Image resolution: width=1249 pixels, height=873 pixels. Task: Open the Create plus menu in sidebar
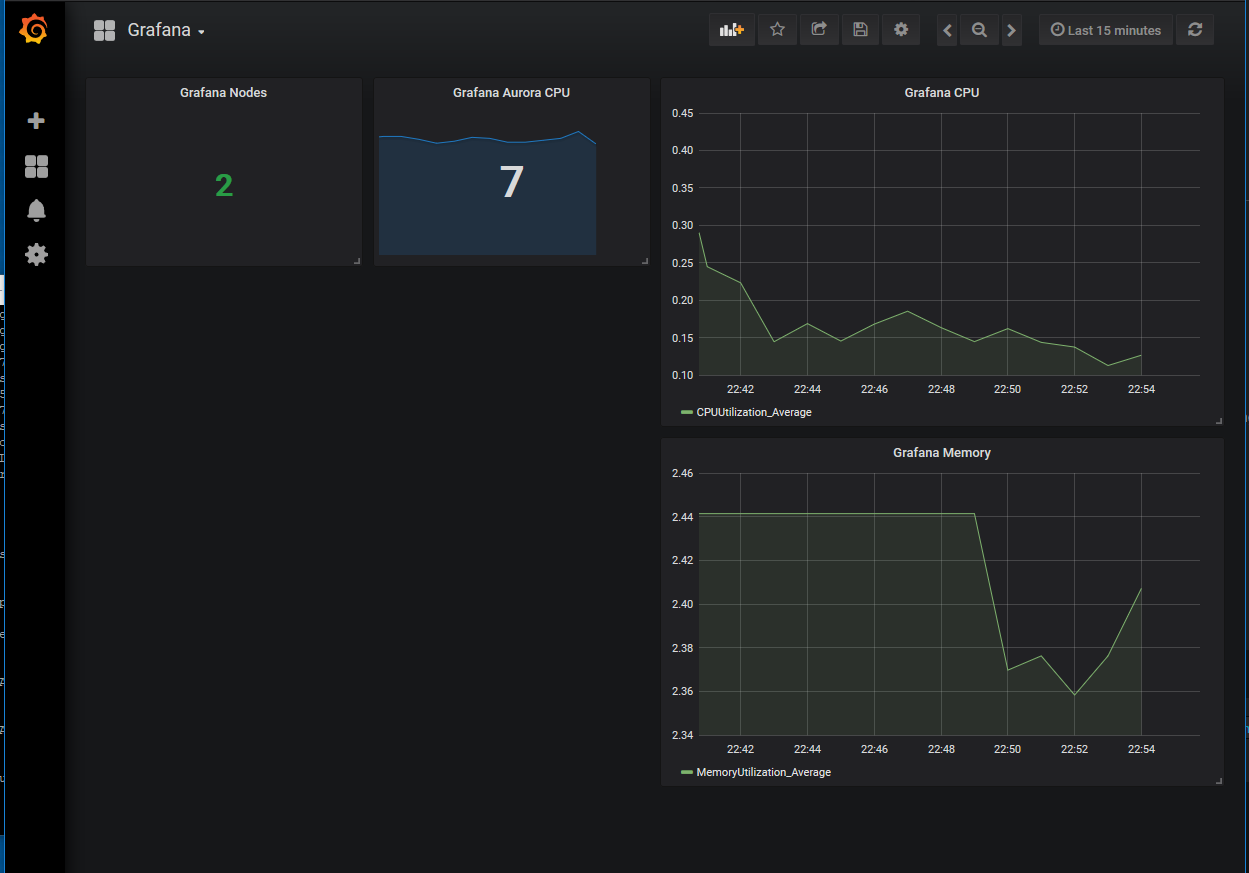click(x=36, y=121)
